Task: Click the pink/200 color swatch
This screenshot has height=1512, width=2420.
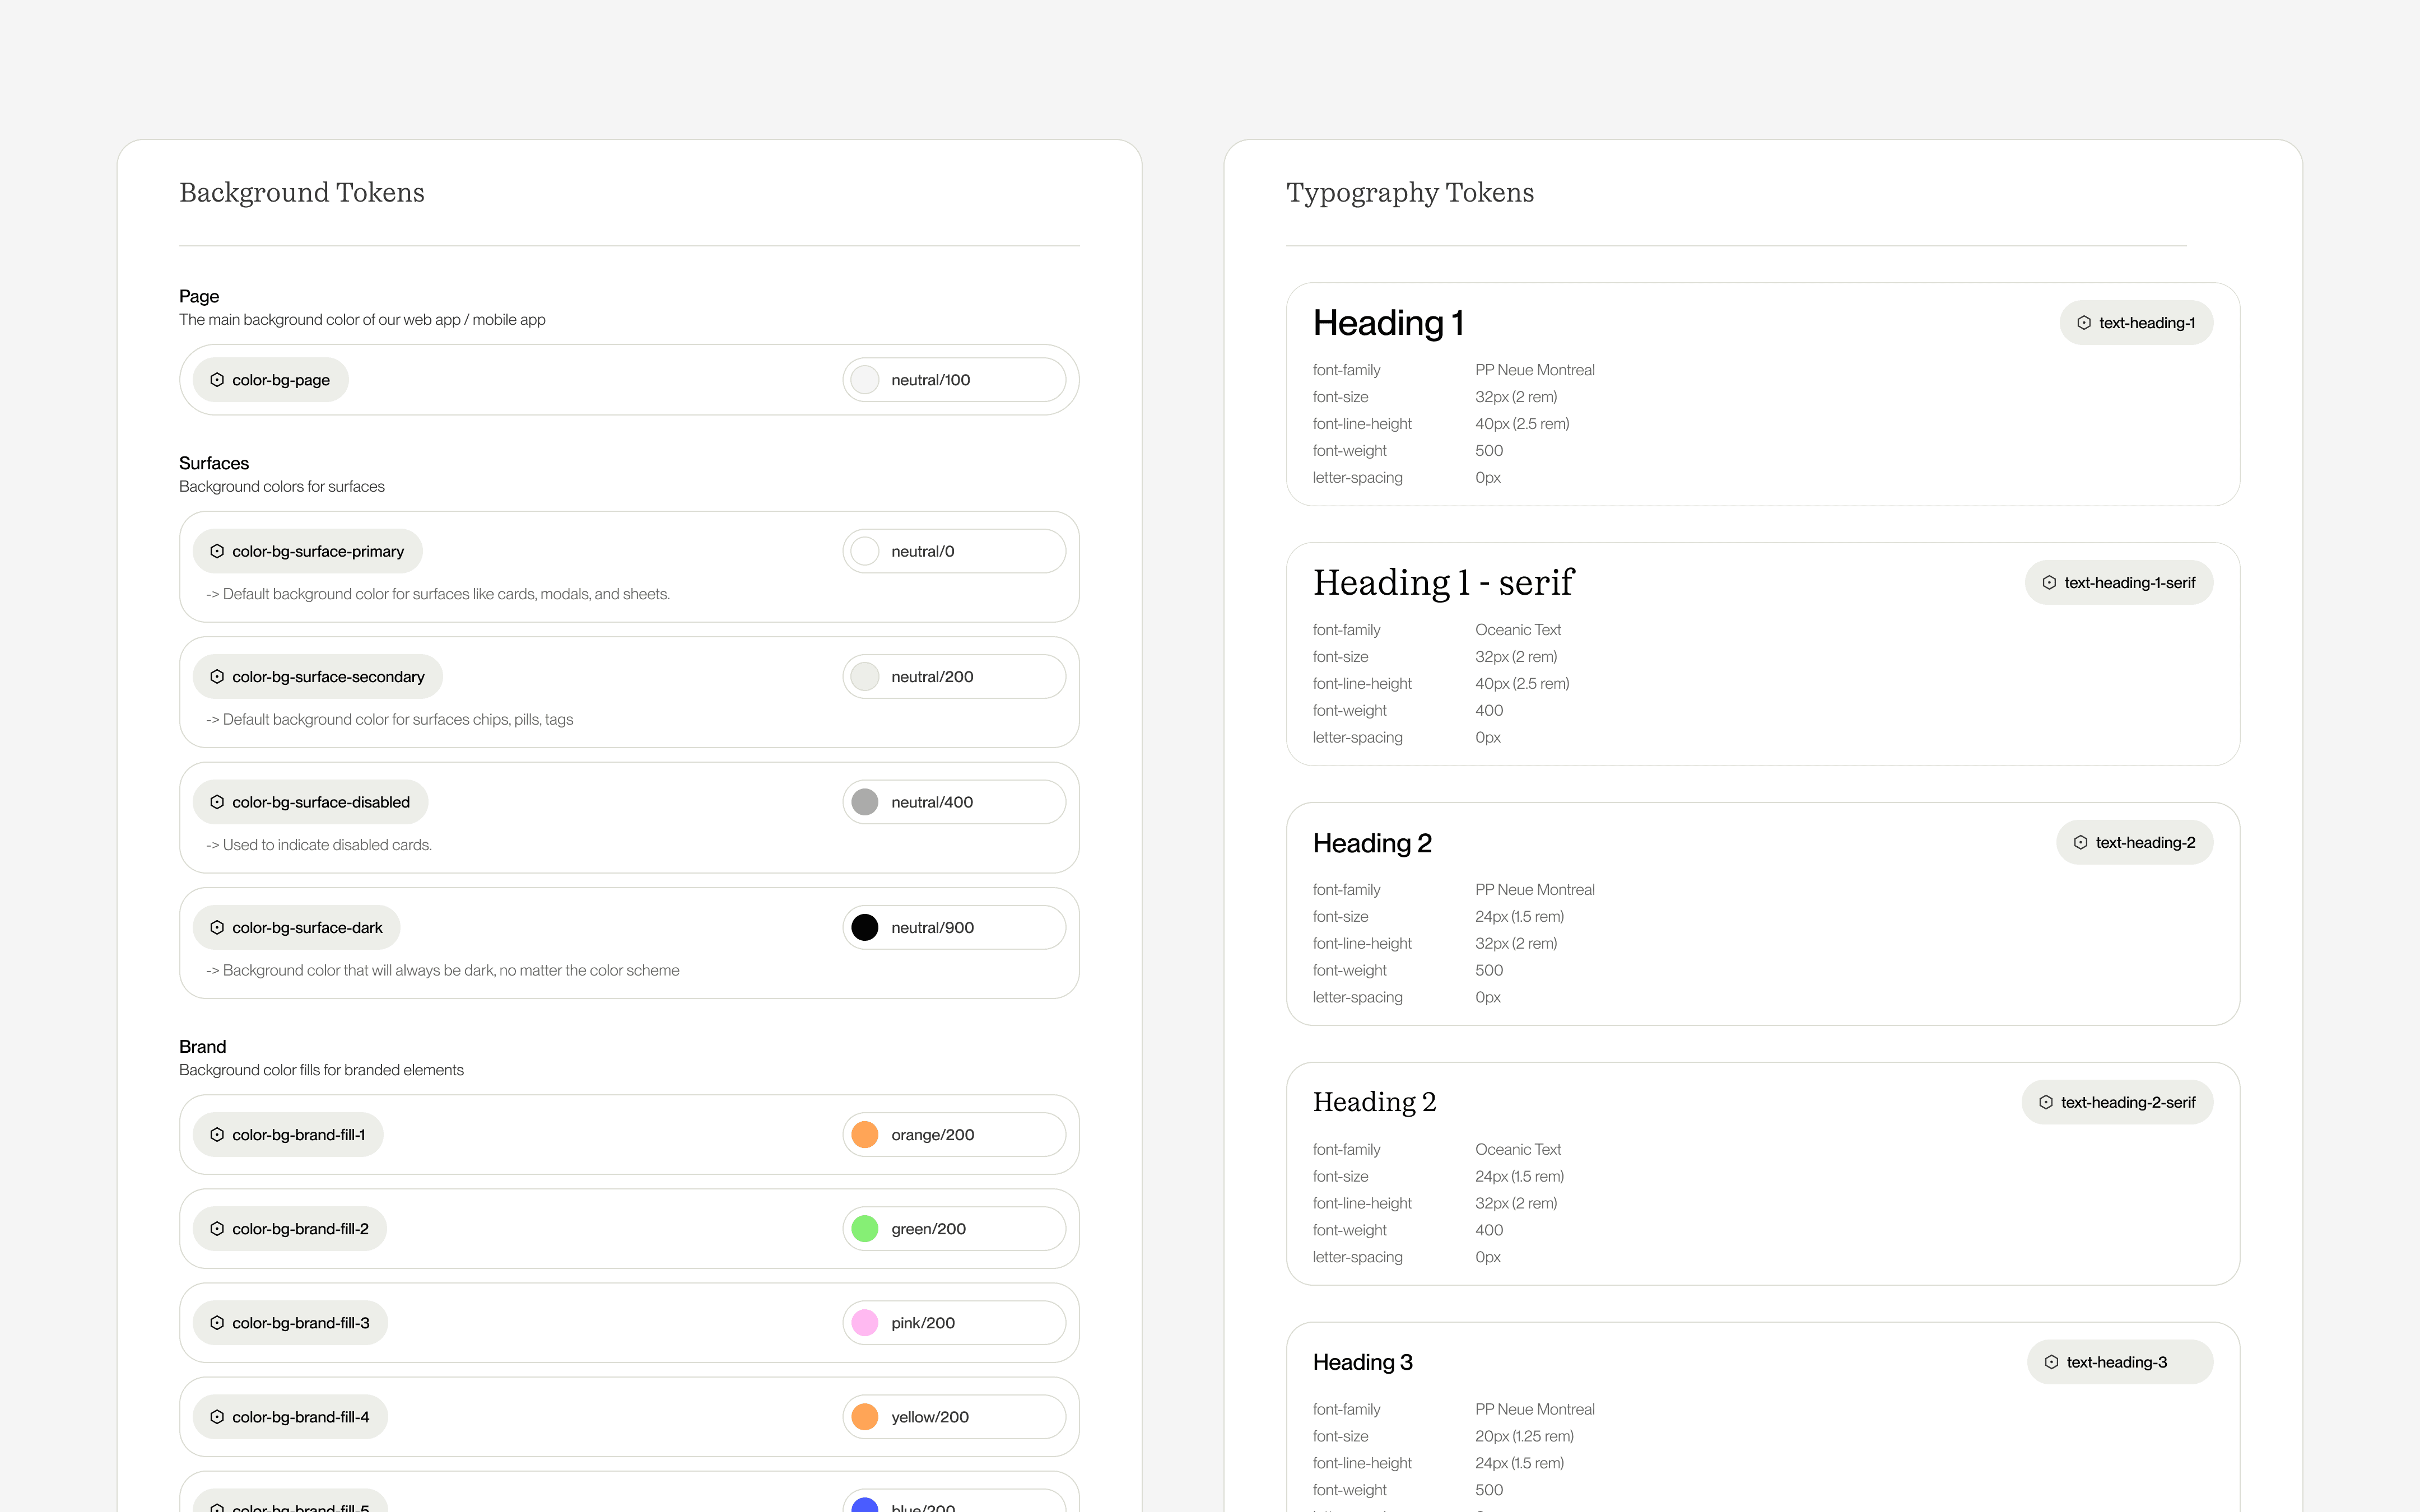Action: point(865,1323)
